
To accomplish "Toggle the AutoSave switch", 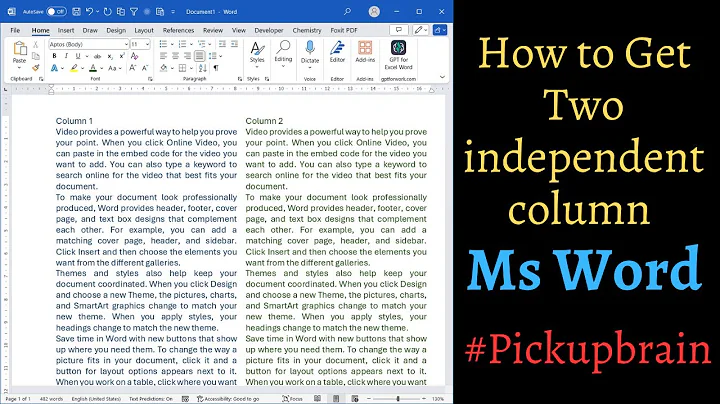I will tap(56, 11).
